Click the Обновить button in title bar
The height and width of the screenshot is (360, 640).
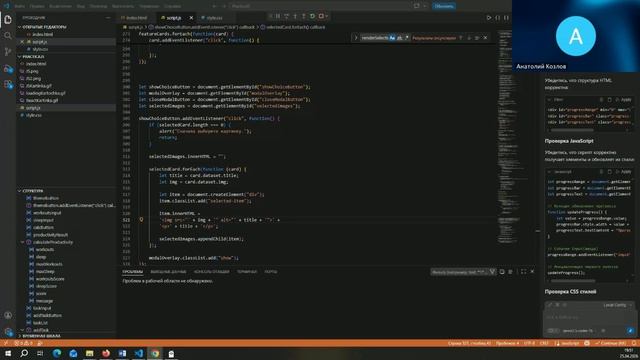click(x=444, y=6)
